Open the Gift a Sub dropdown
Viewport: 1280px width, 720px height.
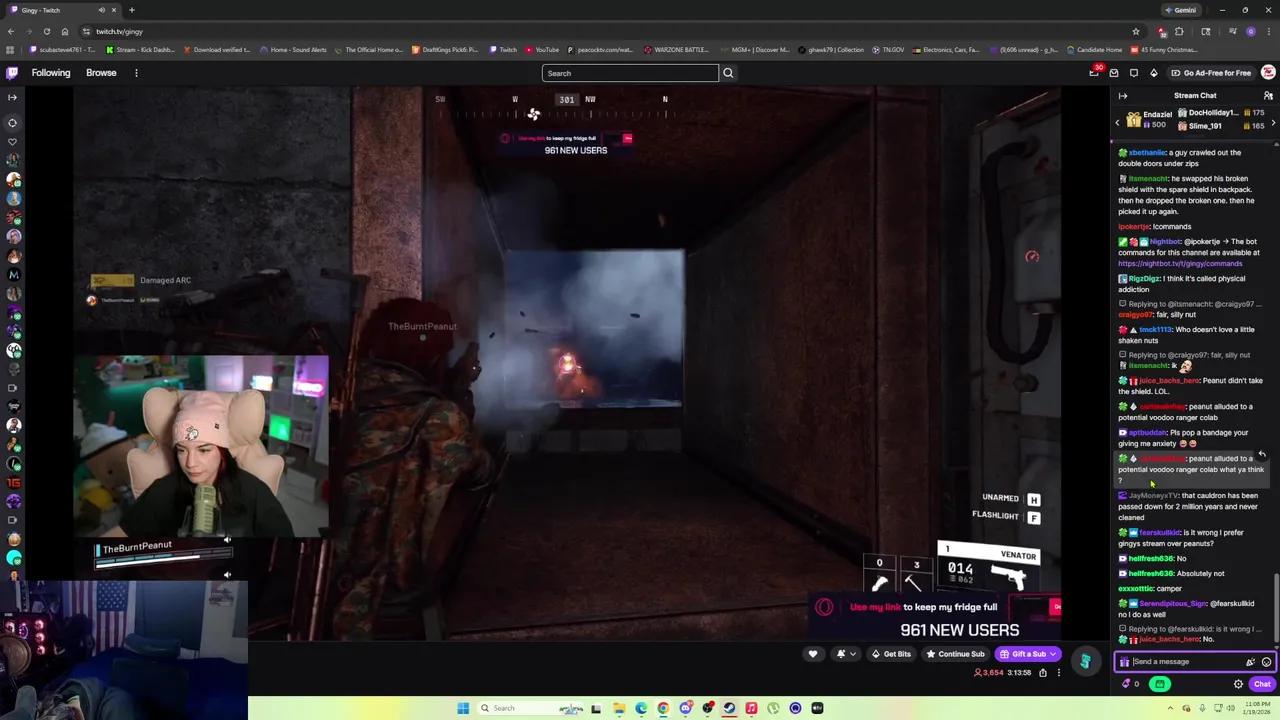click(x=1029, y=654)
